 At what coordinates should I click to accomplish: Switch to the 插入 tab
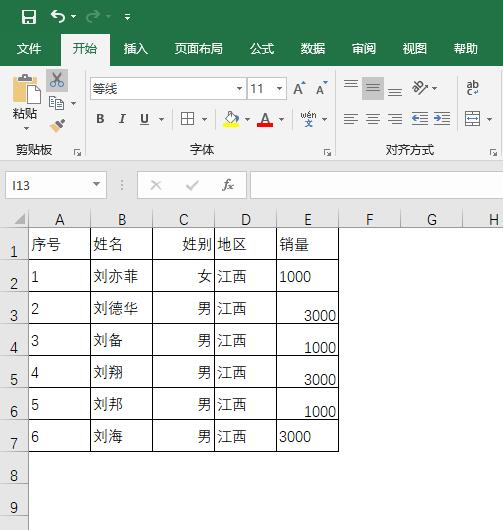point(136,49)
